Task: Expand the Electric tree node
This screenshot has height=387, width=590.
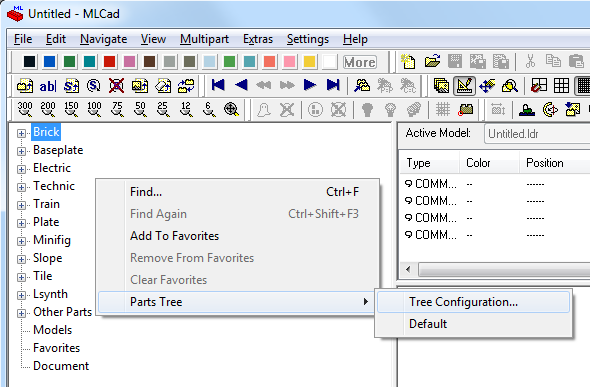Action: tap(21, 169)
